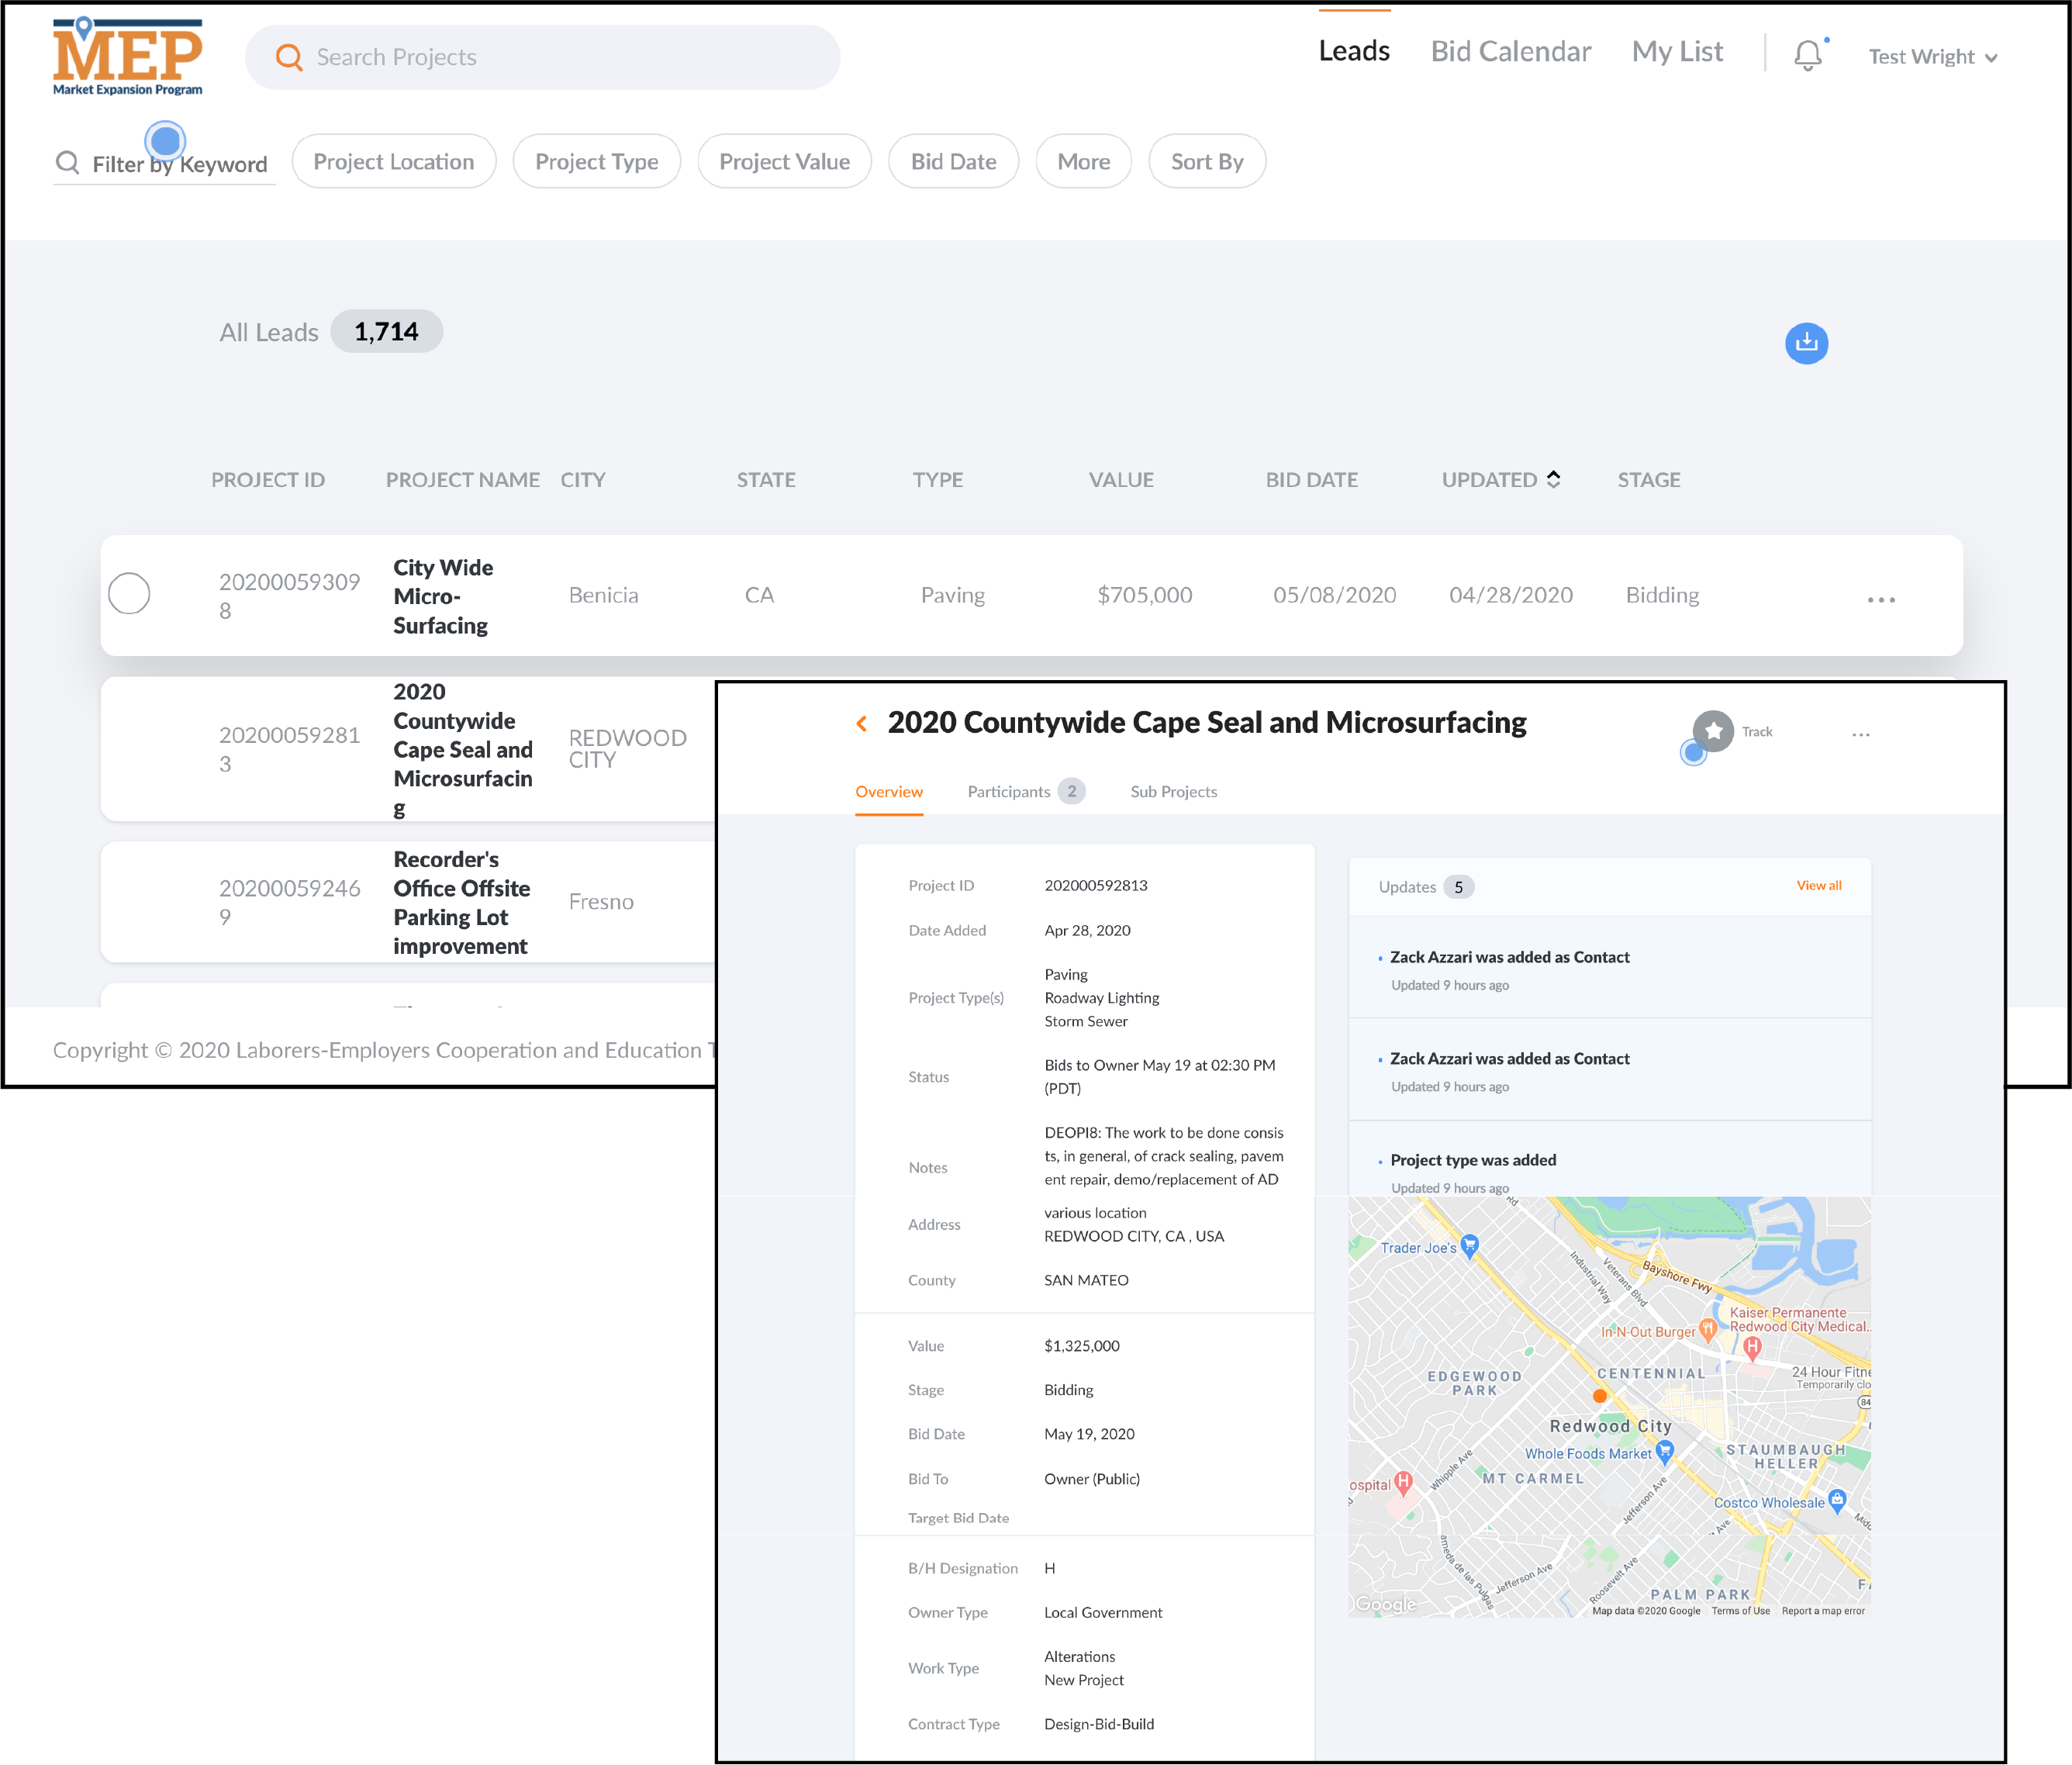Open the Recorder's Office Offsite Parking Lot row
This screenshot has height=1765, width=2072.
coord(462,902)
